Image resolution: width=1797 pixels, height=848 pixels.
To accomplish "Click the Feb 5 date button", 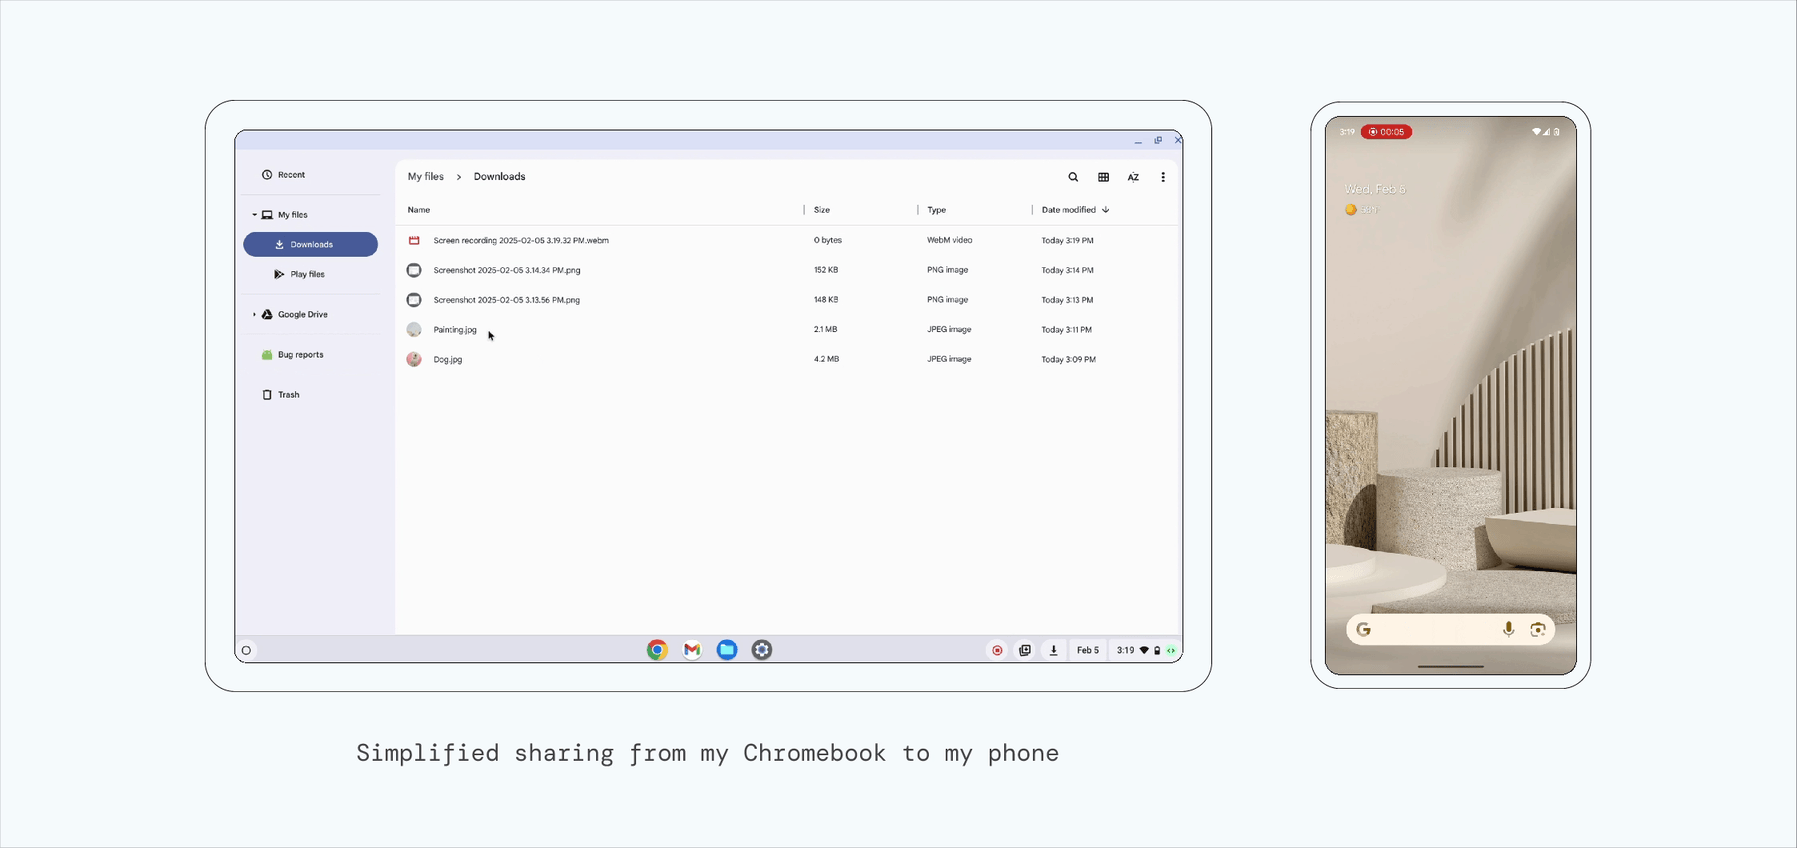I will [1087, 650].
